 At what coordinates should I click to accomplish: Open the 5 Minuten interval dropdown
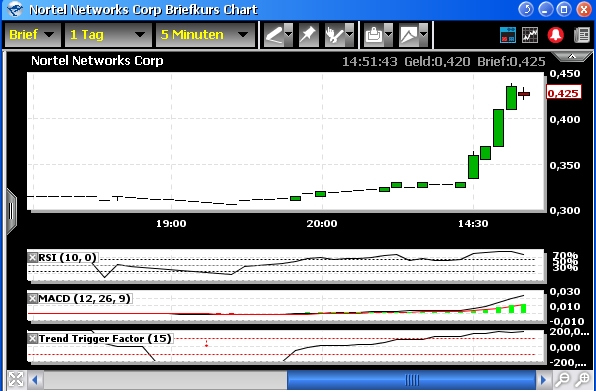(x=205, y=35)
